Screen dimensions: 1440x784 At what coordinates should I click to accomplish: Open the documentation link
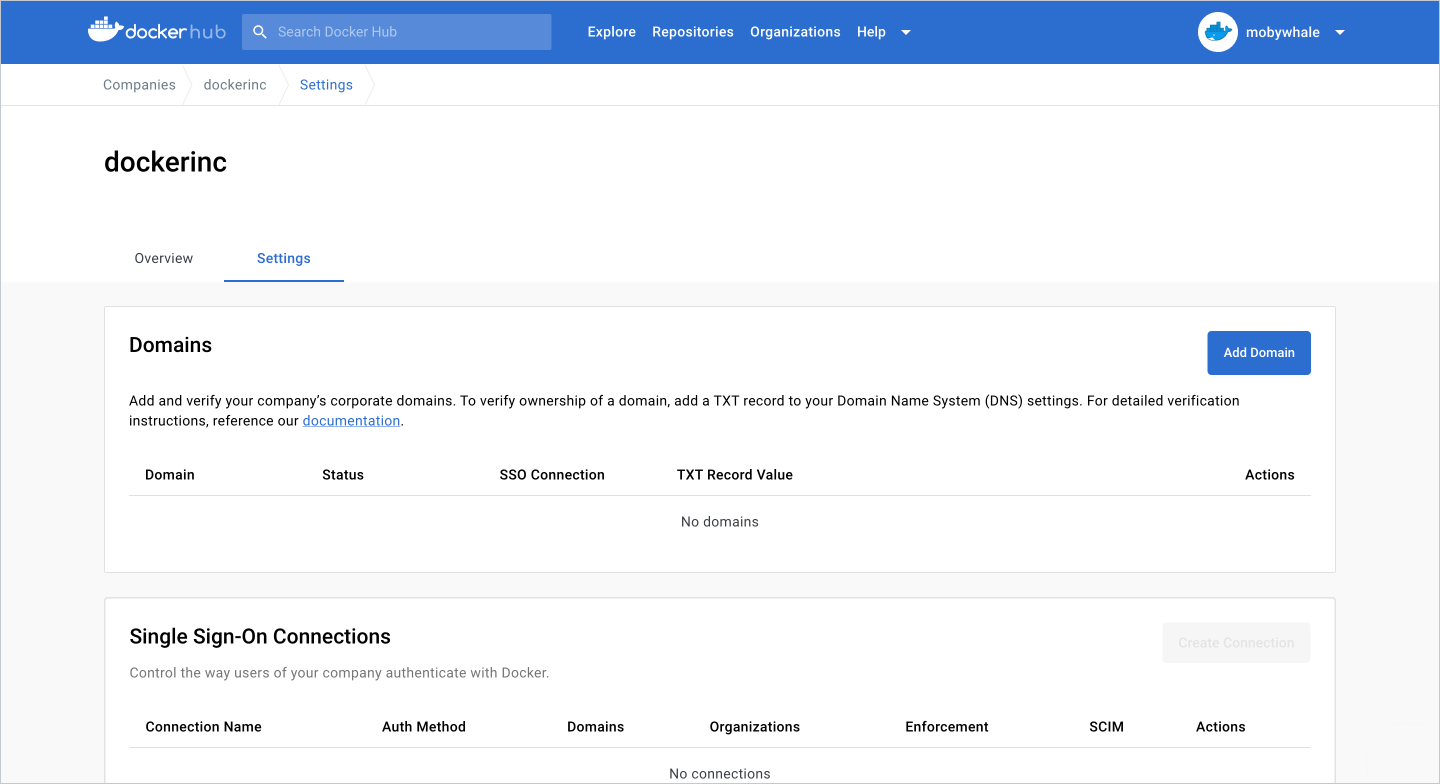click(351, 421)
